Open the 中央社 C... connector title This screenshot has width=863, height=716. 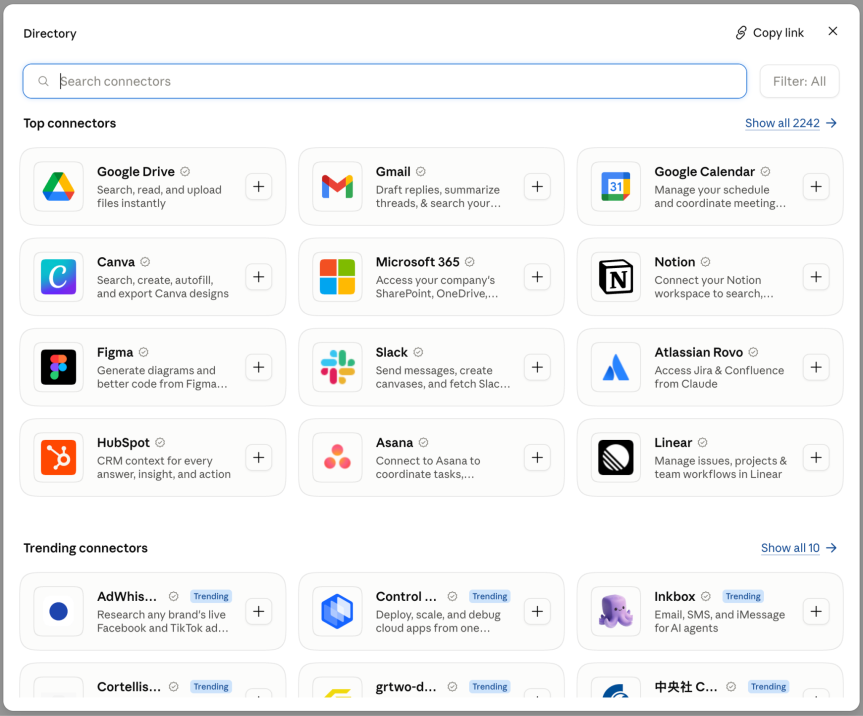686,687
